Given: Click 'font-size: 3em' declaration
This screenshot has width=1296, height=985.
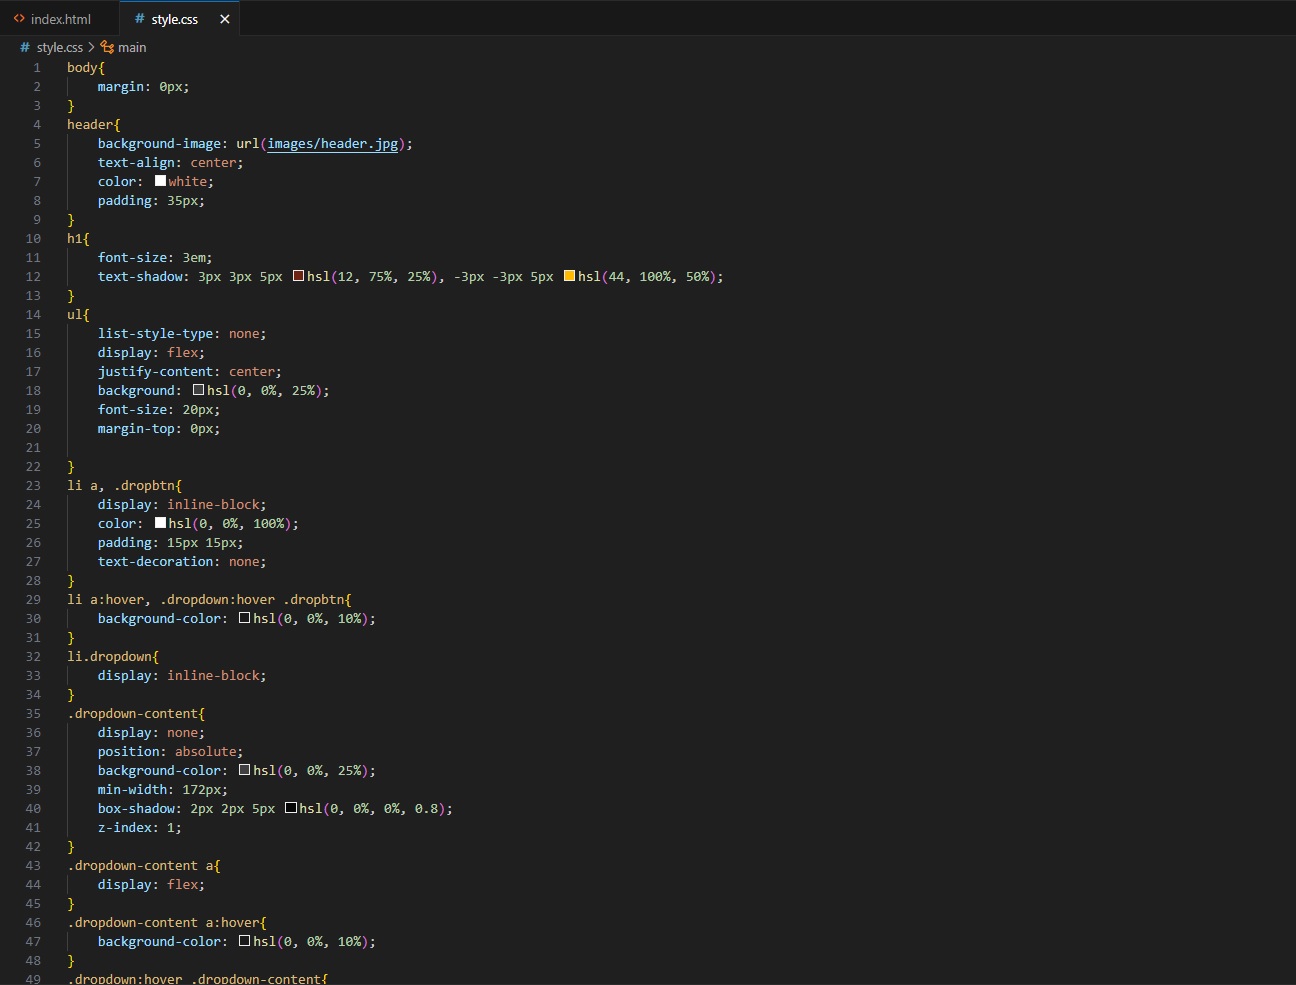Looking at the screenshot, I should click(155, 257).
